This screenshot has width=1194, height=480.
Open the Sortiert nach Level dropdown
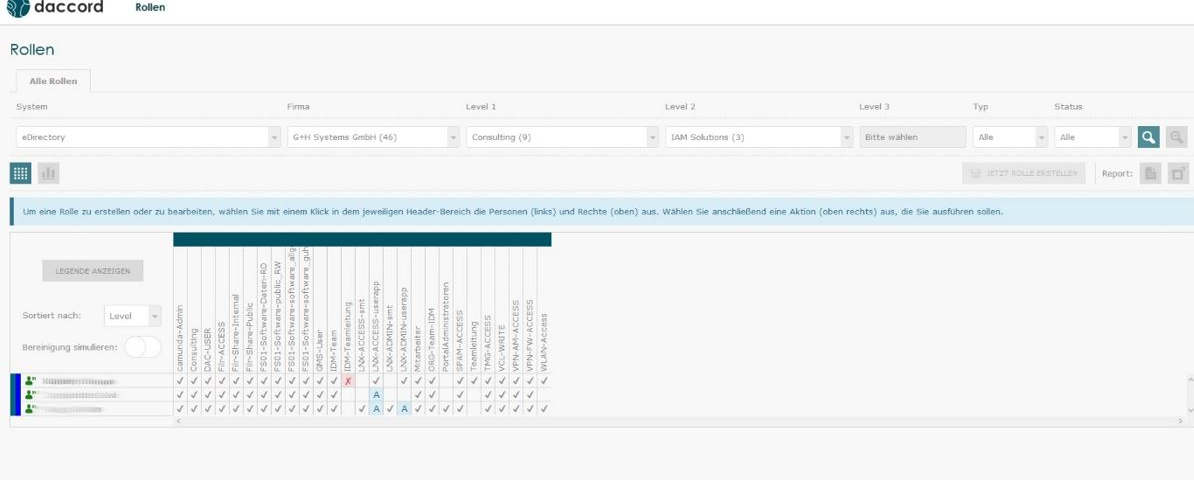click(132, 316)
